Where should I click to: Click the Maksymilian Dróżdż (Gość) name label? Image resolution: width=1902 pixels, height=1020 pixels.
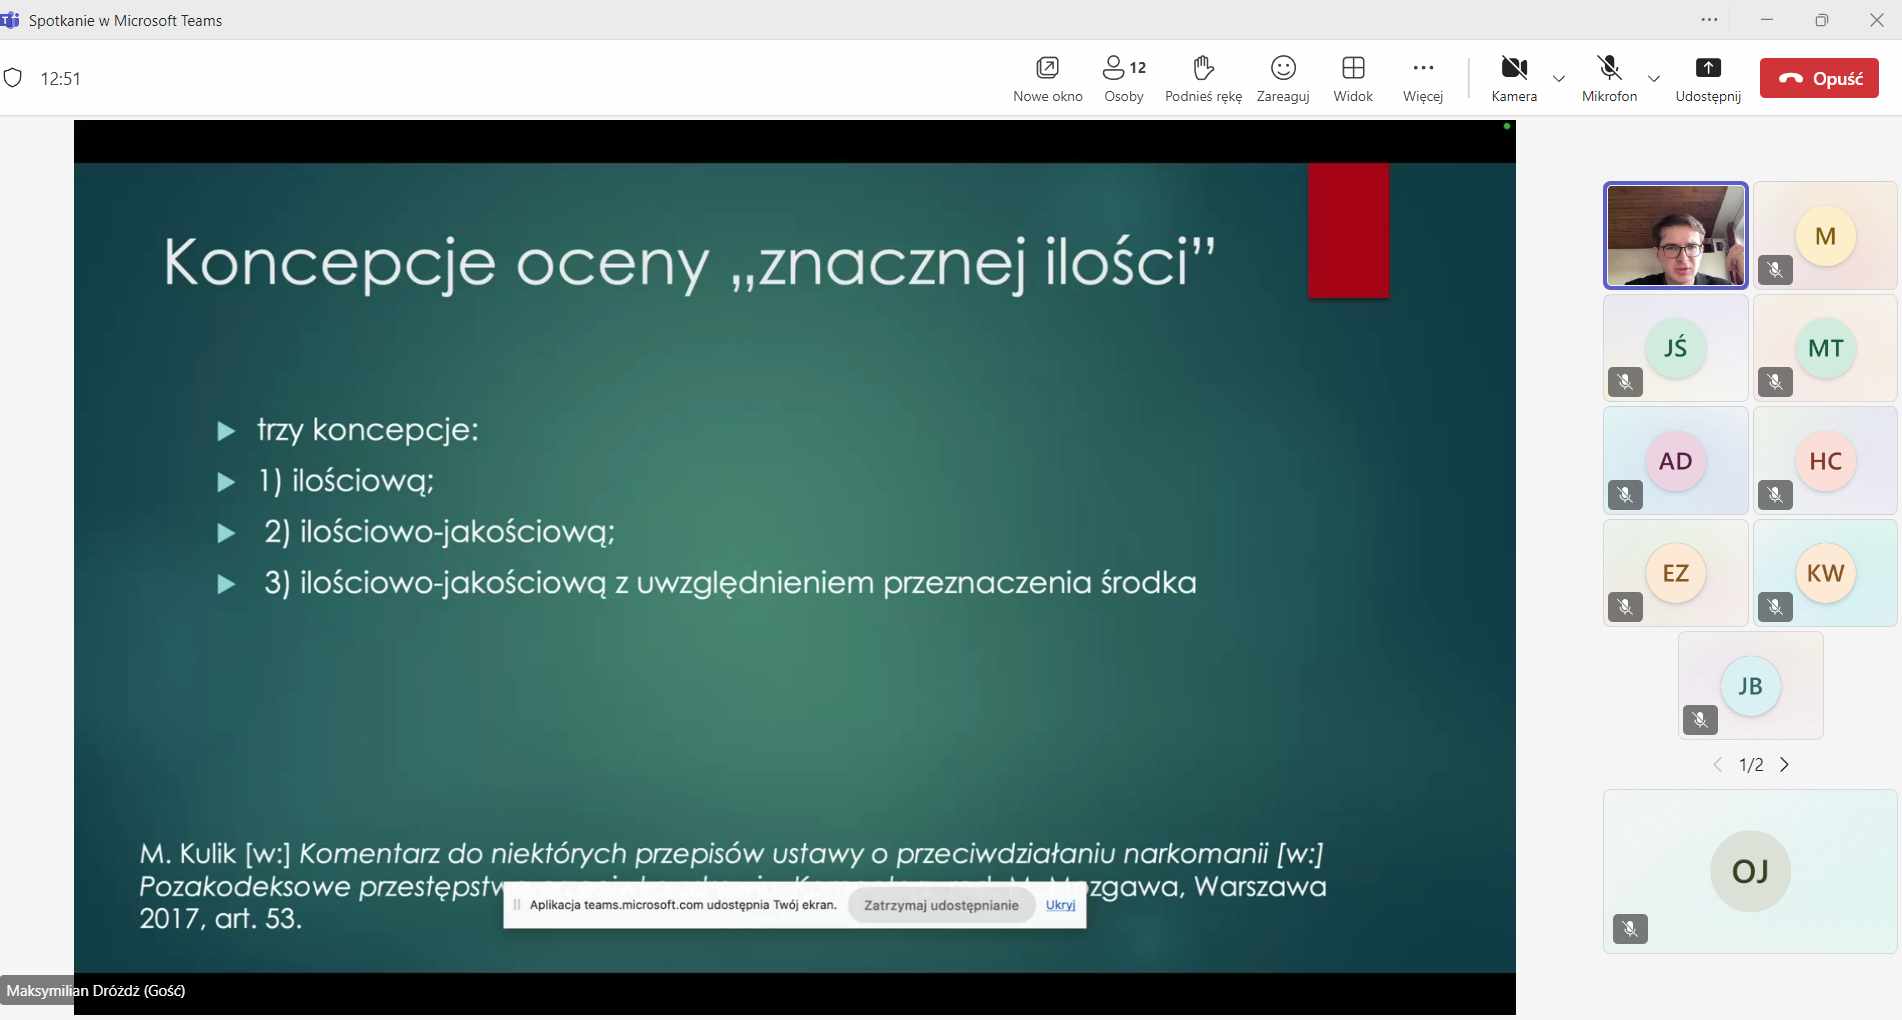coord(96,991)
